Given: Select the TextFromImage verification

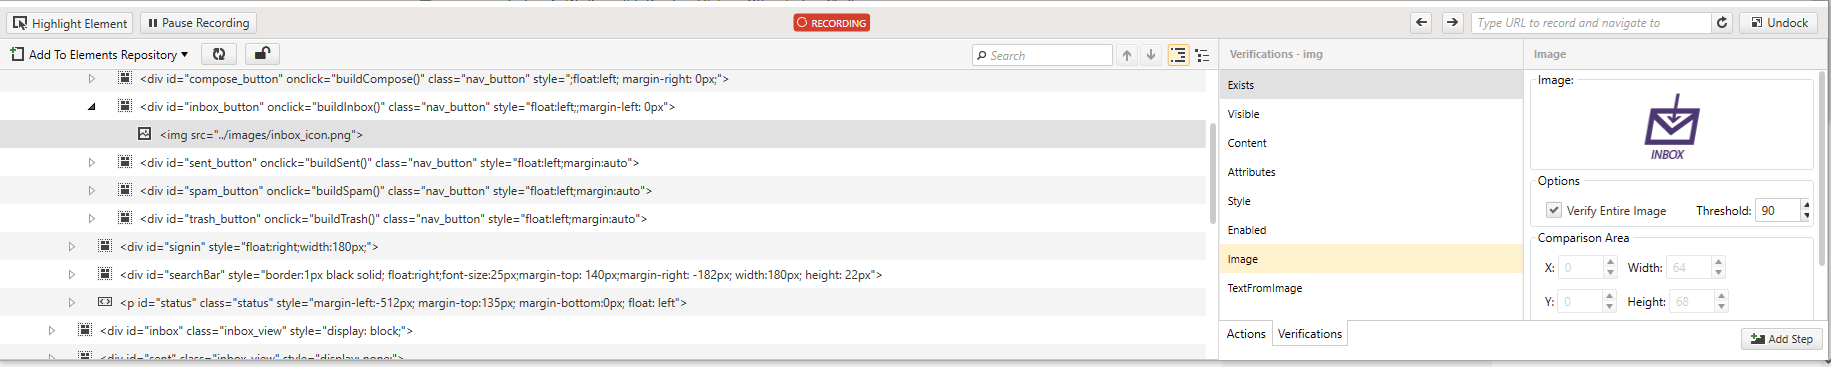Looking at the screenshot, I should (x=1371, y=288).
